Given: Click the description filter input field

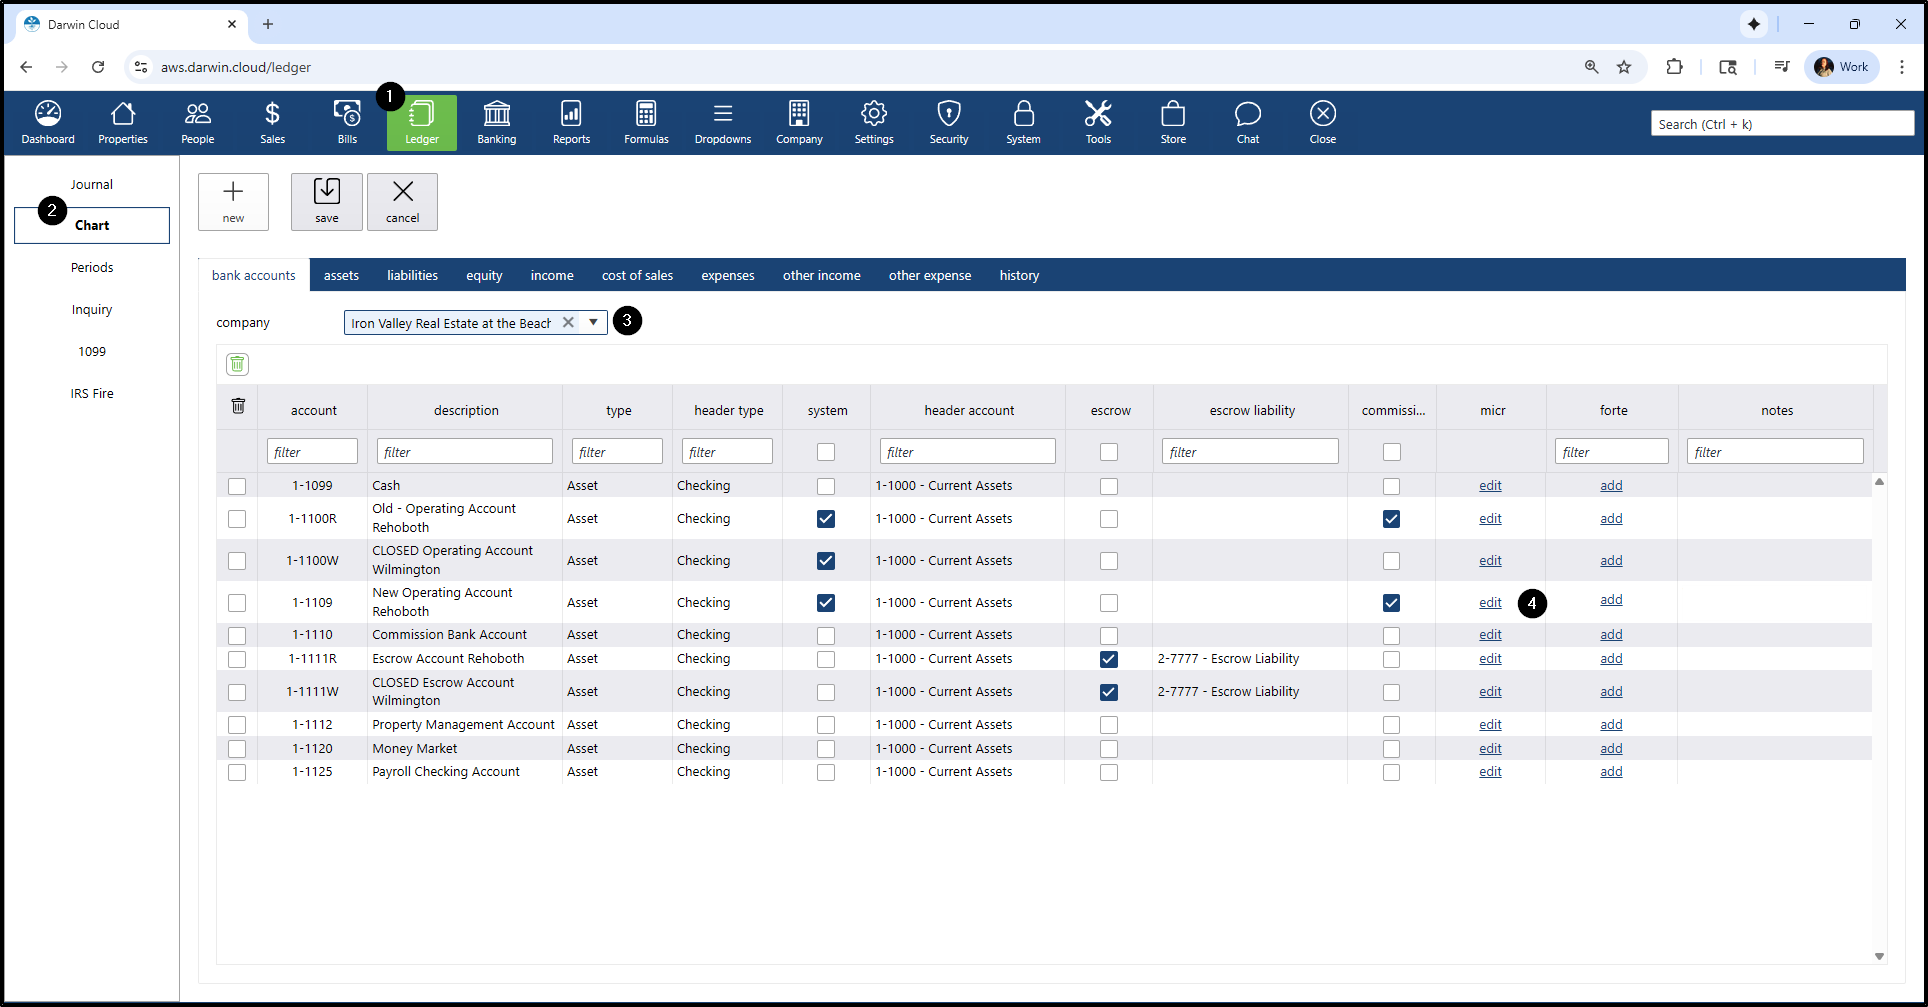Looking at the screenshot, I should [x=464, y=452].
